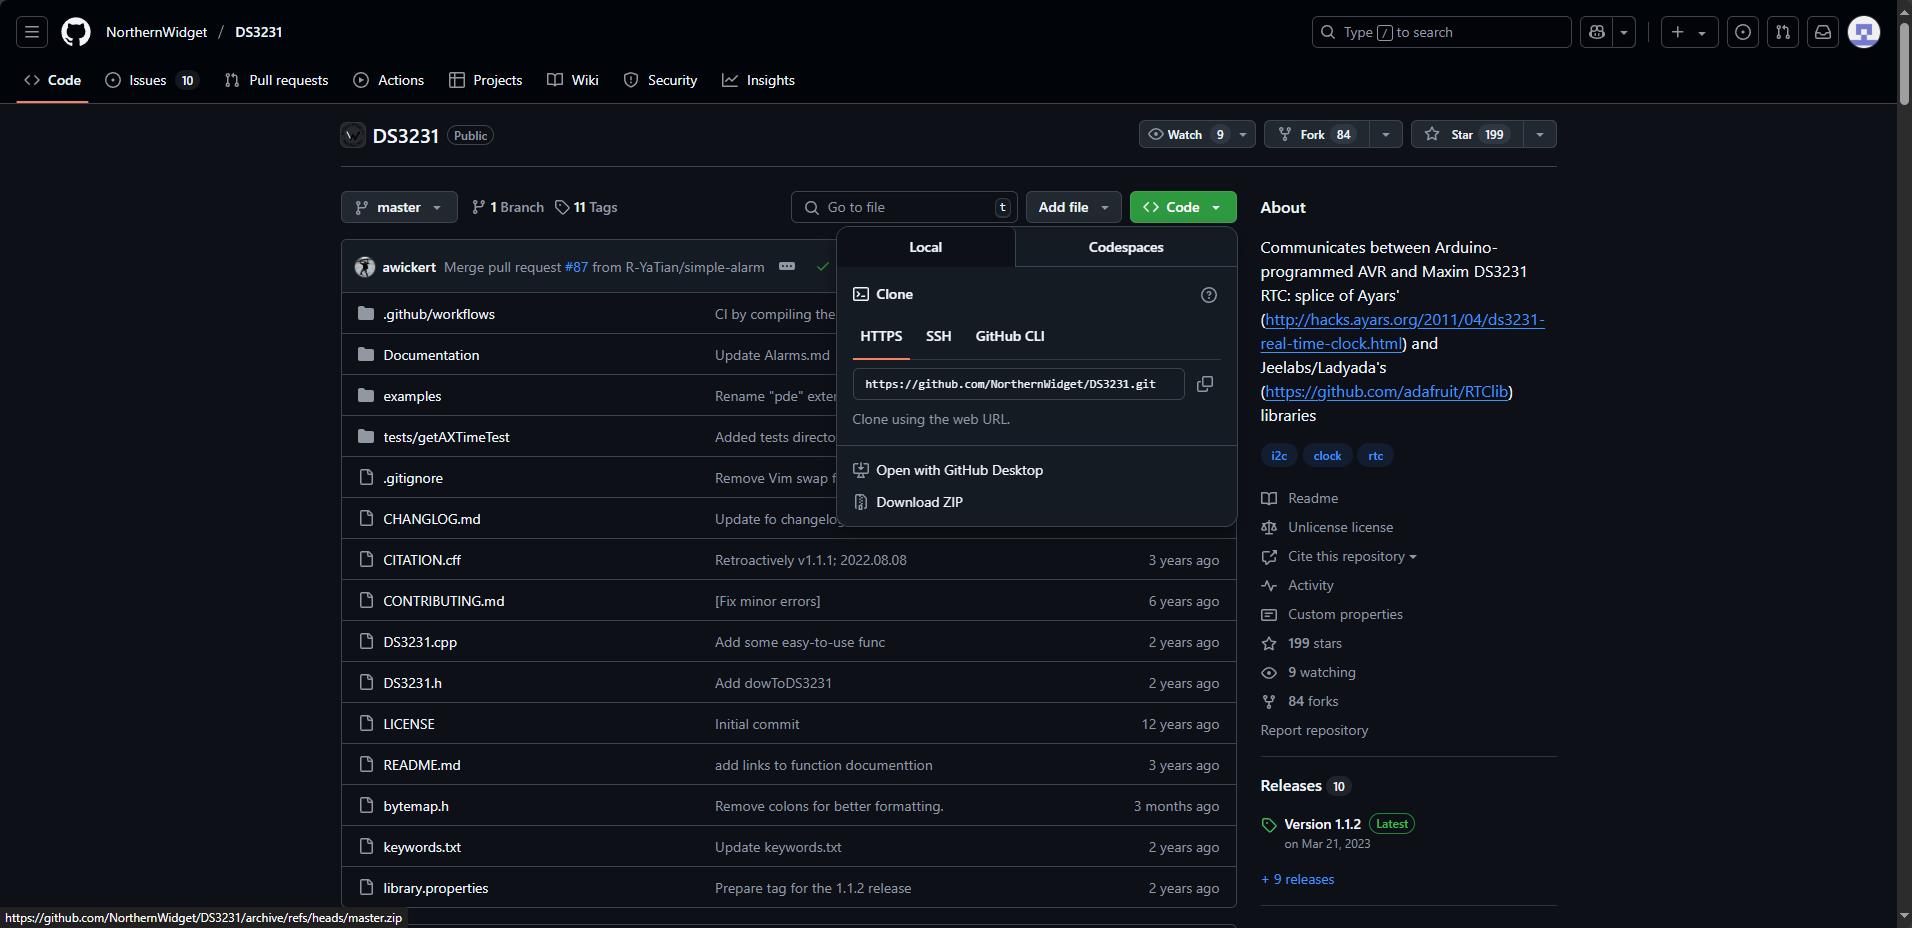Select the Codespaces tab in Code popup
Viewport: 1912px width, 928px height.
(x=1126, y=247)
